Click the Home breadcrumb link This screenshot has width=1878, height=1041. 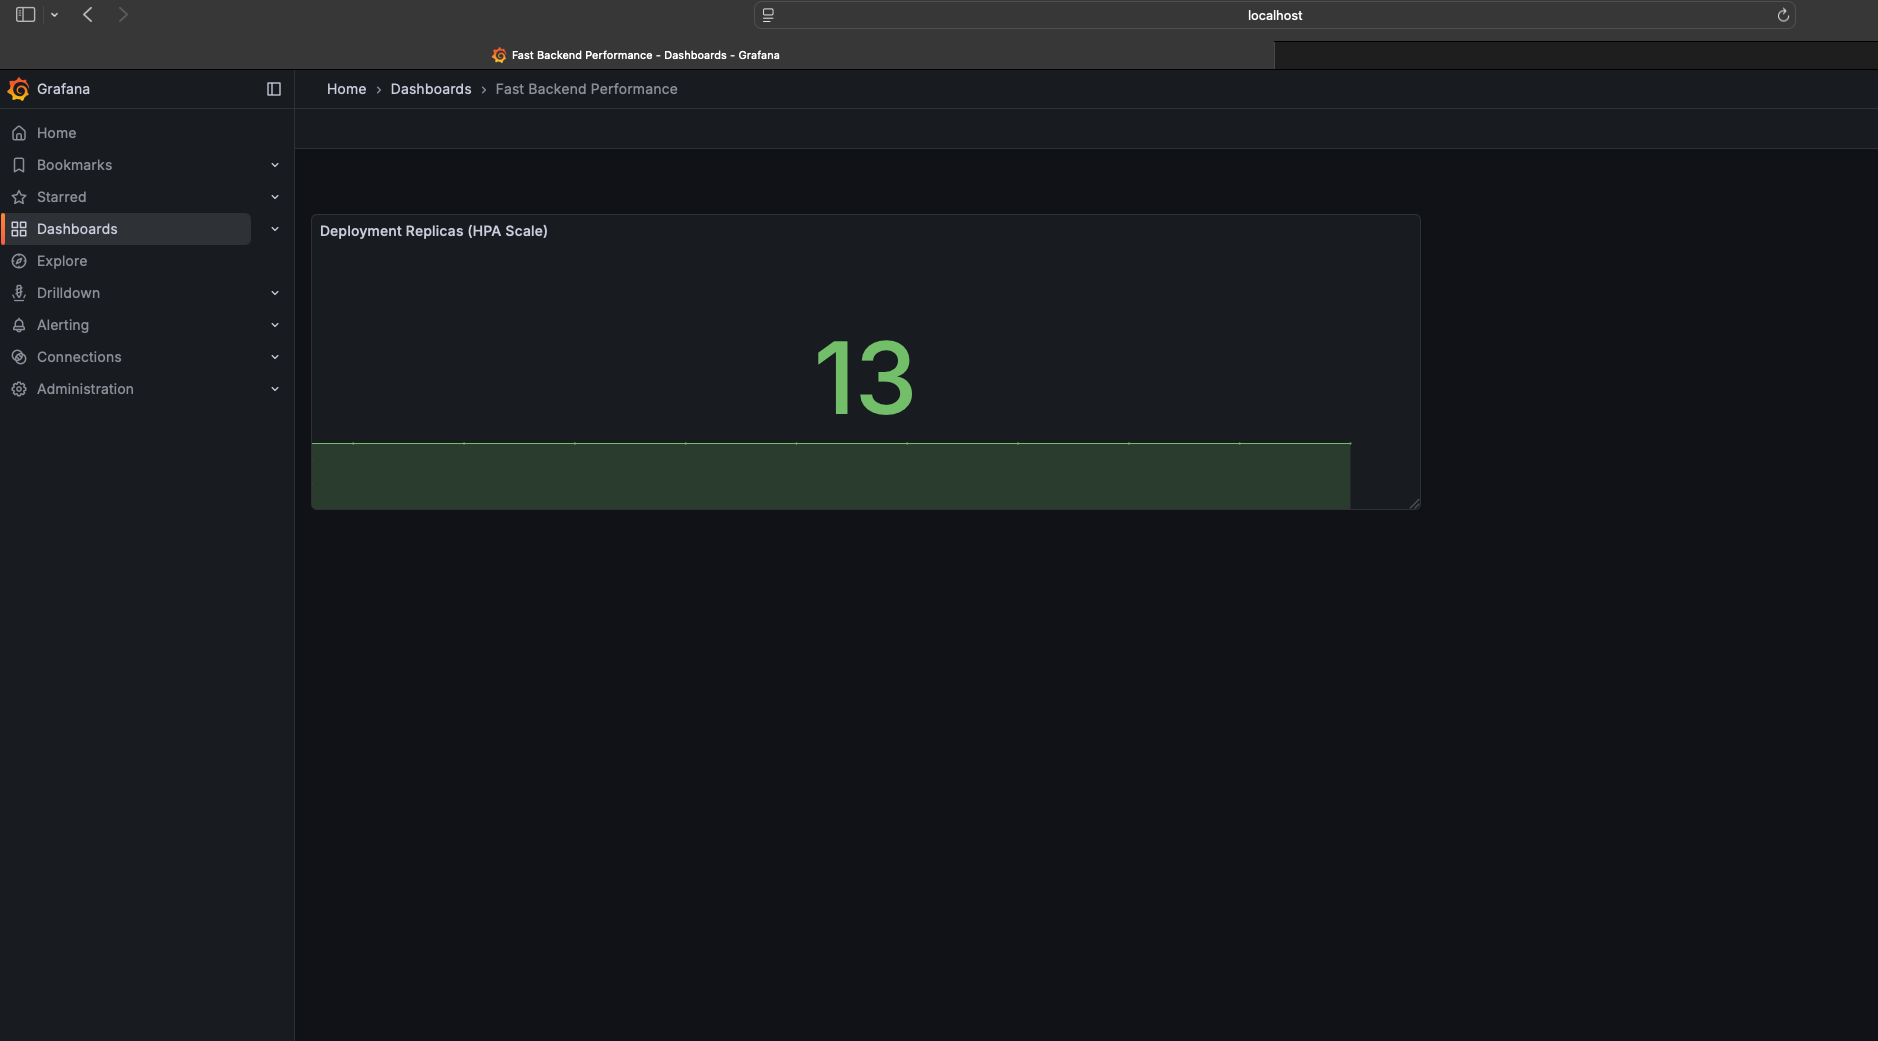(x=346, y=89)
